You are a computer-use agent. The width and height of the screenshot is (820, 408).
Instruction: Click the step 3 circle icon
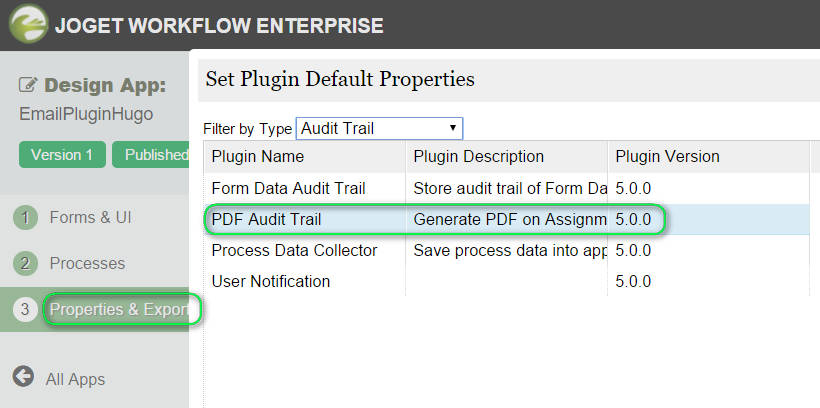pyautogui.click(x=25, y=310)
